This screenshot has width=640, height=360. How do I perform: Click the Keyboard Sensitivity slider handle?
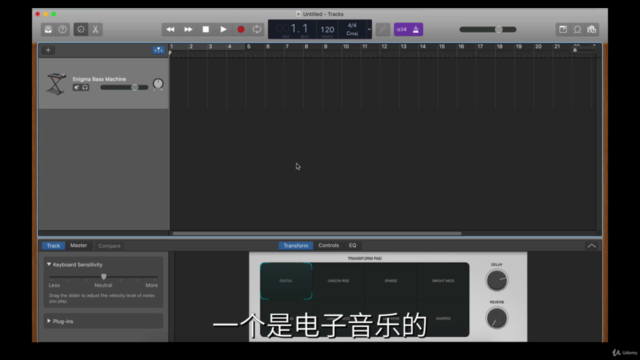(x=104, y=277)
